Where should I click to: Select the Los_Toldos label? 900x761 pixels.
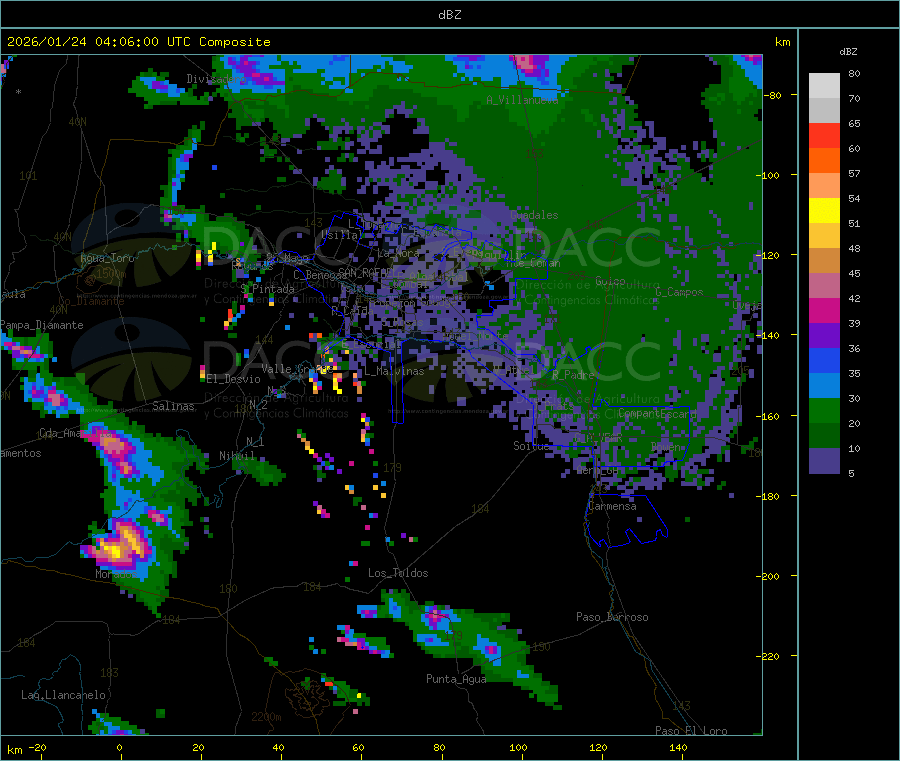[398, 573]
